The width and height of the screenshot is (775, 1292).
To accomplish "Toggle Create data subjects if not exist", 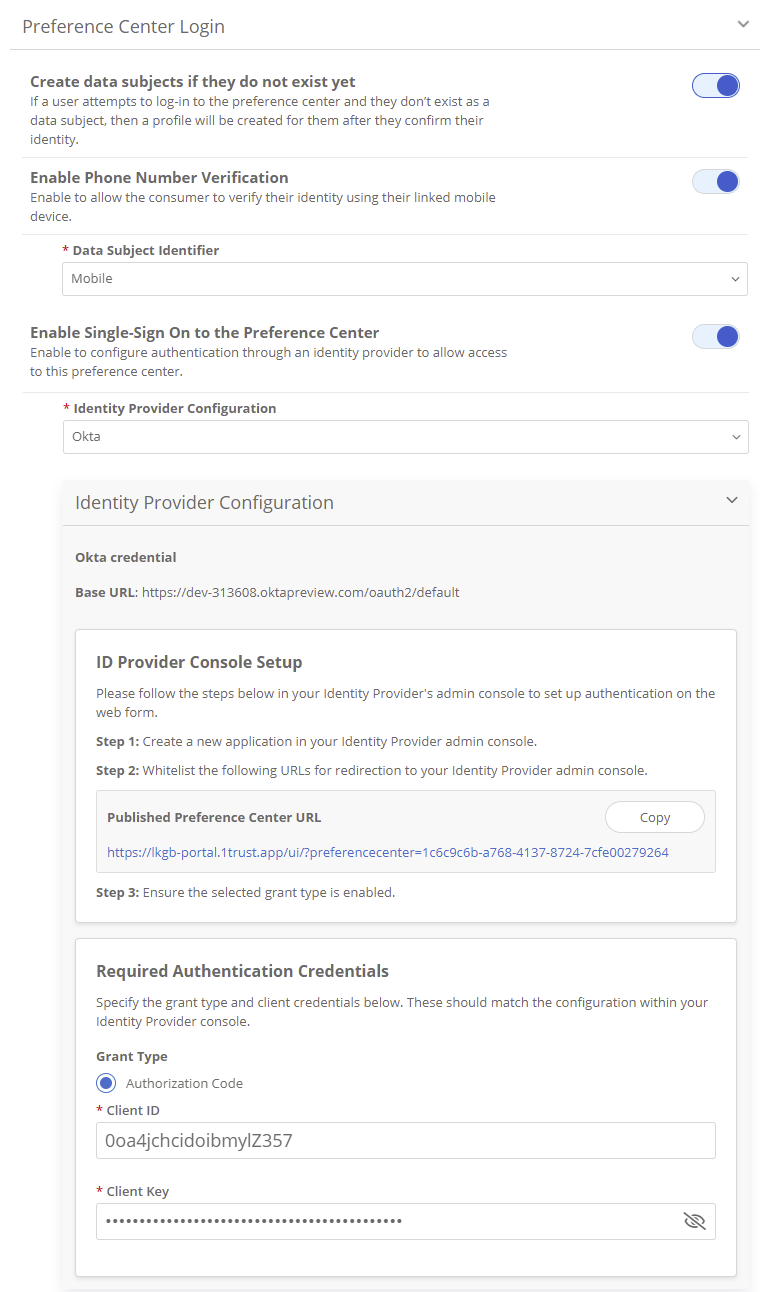I will click(x=715, y=86).
